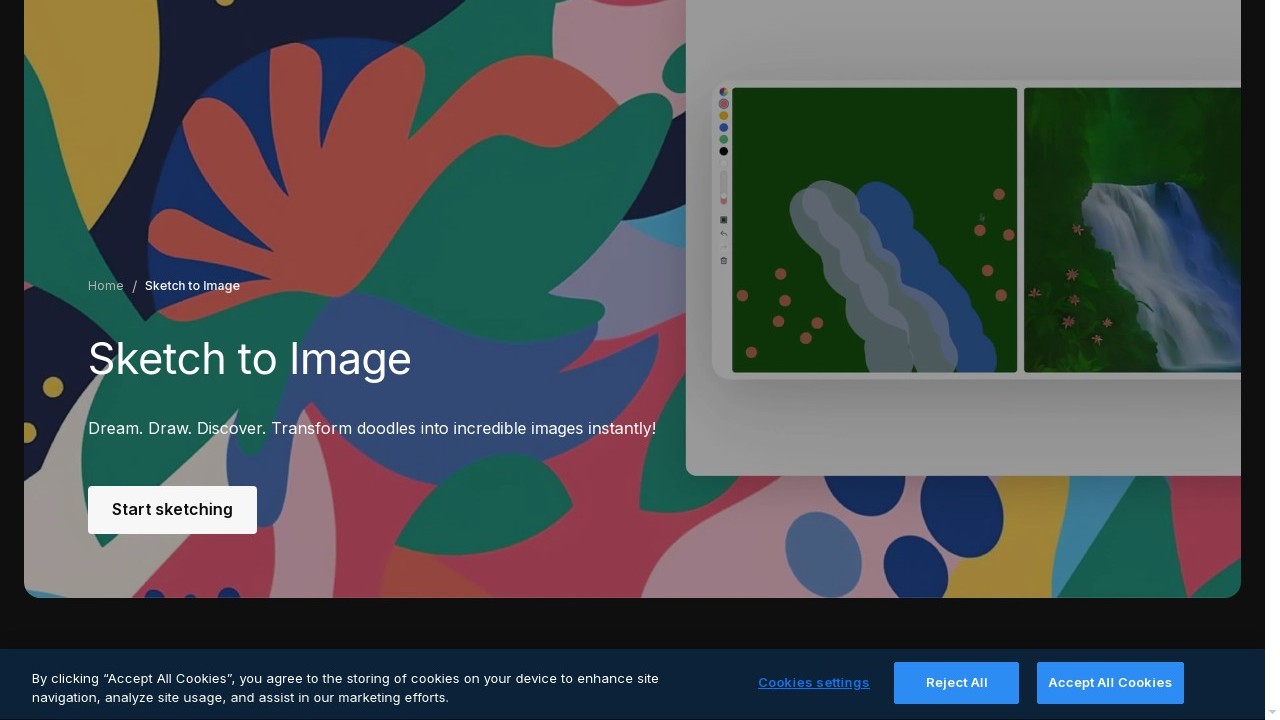Screen dimensions: 1280x720
Task: Open the multicolor color wheel picker
Action: [x=724, y=92]
